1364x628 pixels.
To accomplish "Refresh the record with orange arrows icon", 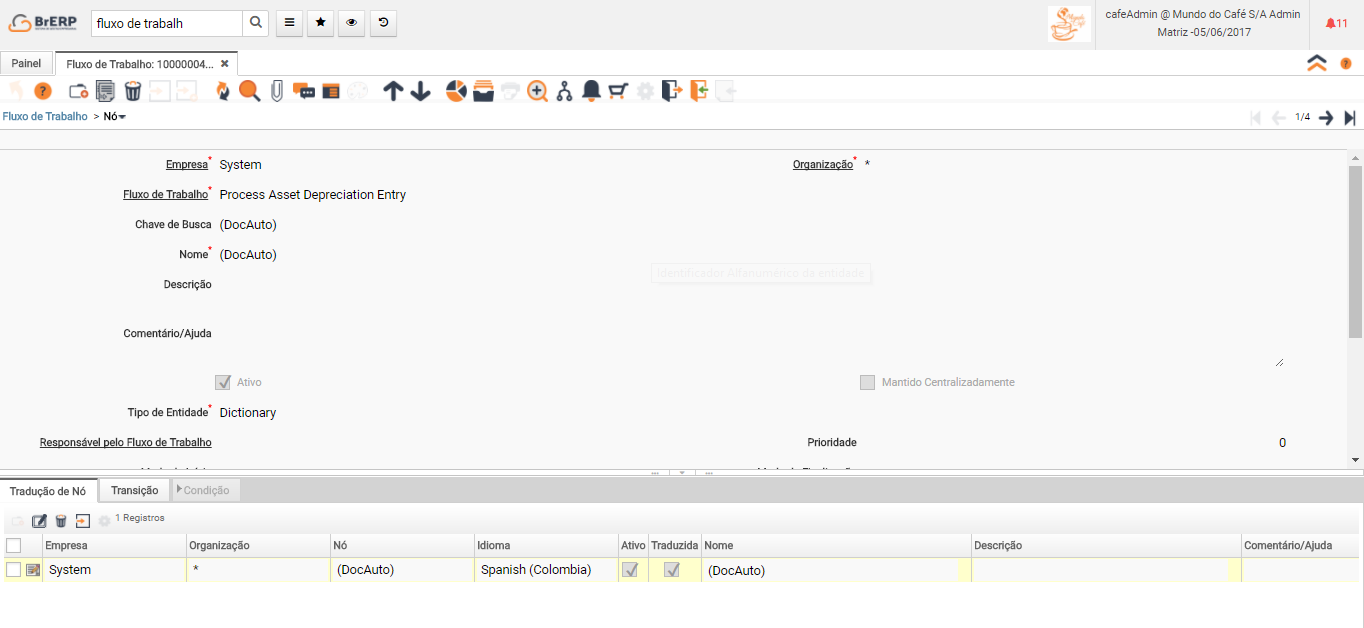I will pos(223,91).
